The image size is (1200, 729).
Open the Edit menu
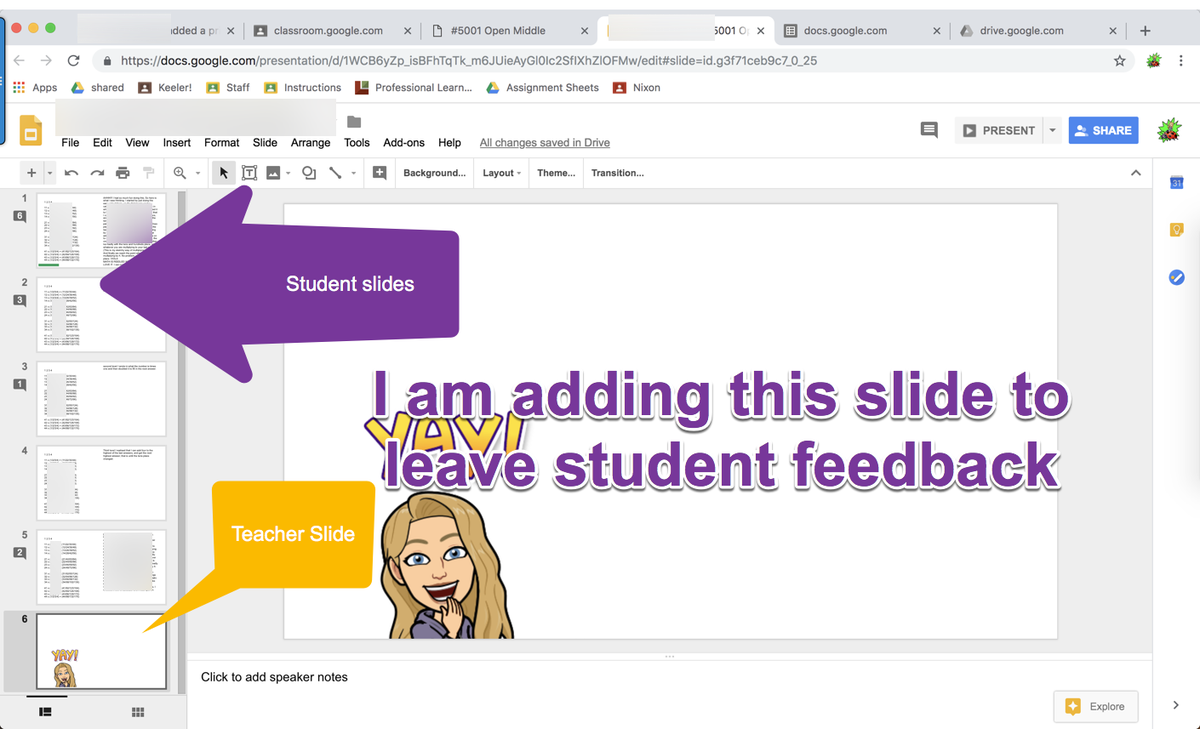pos(103,143)
